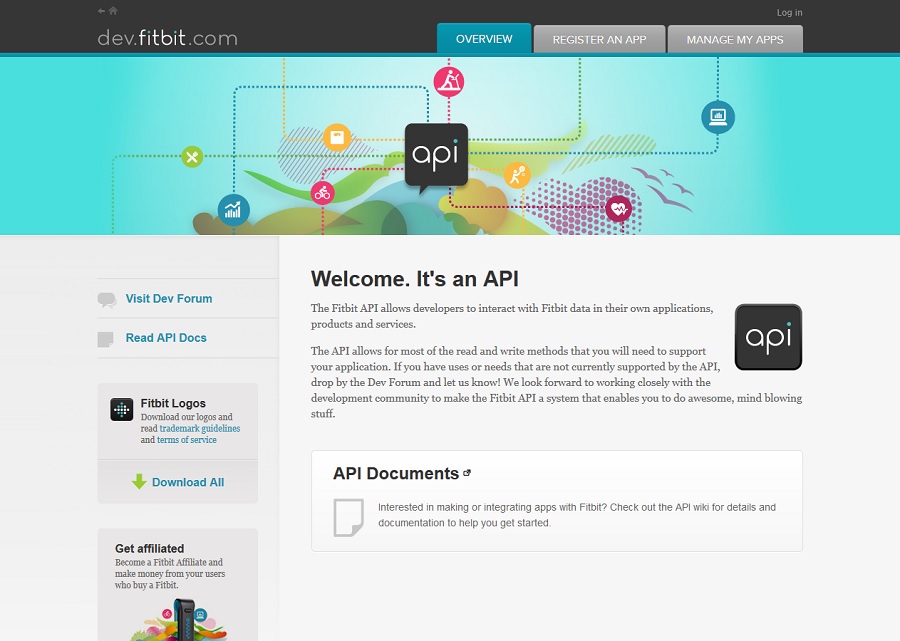This screenshot has width=900, height=641.
Task: Click the external link icon after API Documents
Action: coord(467,473)
